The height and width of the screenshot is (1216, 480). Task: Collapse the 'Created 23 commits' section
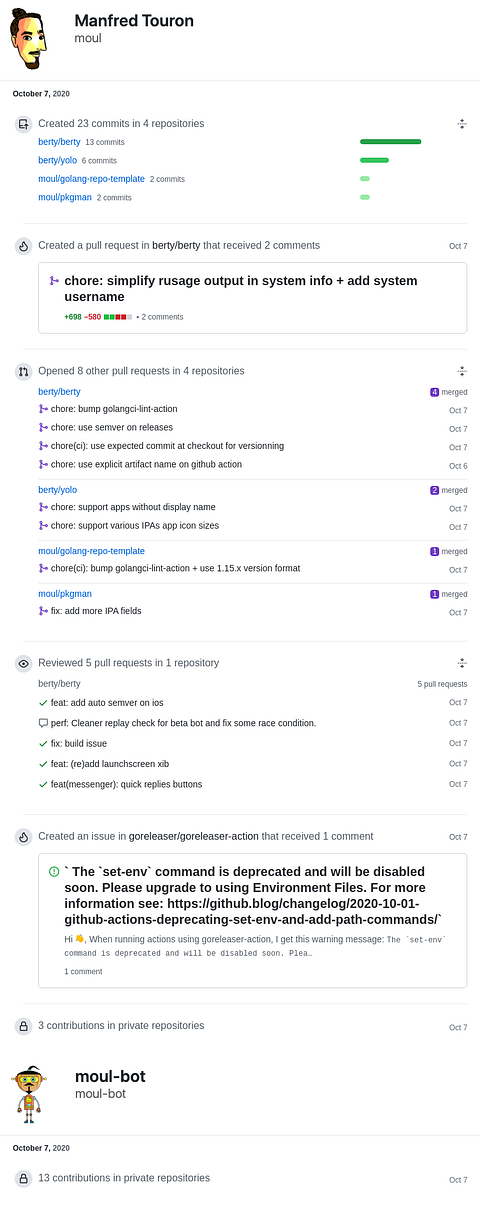[462, 124]
